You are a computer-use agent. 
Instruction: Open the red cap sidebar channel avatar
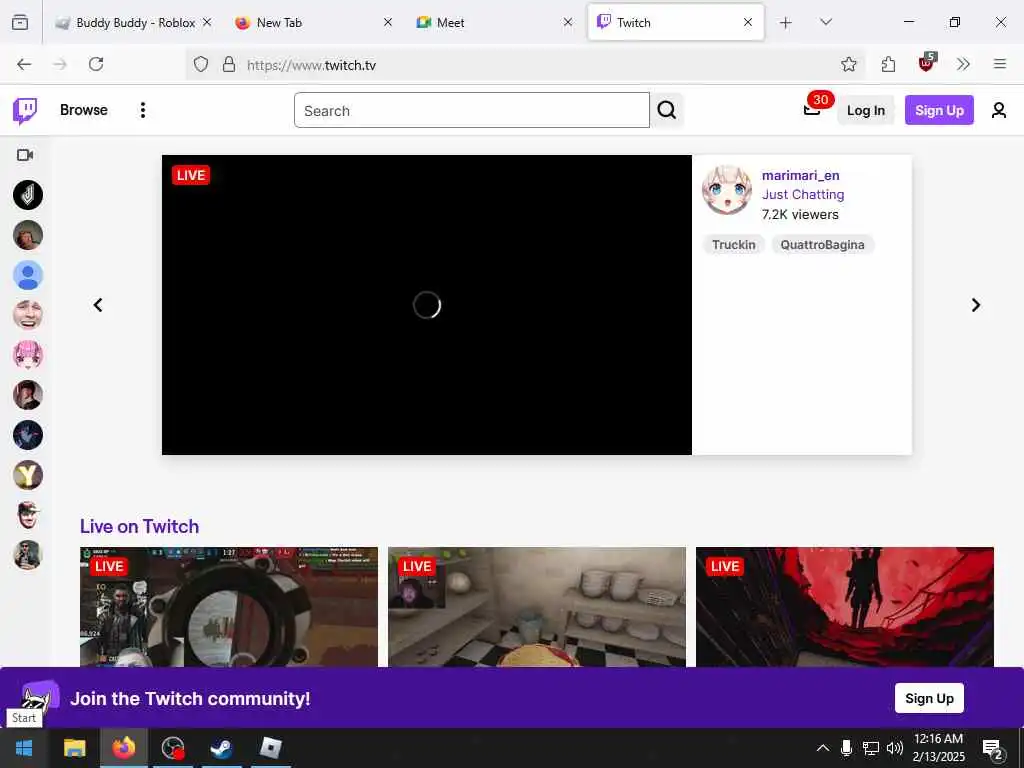tap(28, 515)
